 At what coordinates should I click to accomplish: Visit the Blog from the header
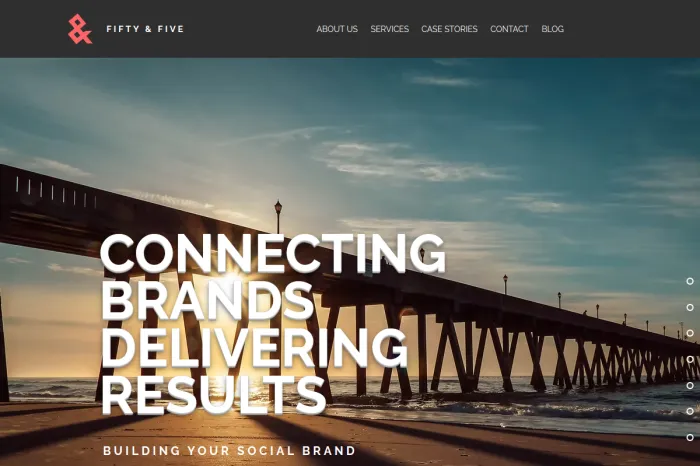point(552,29)
